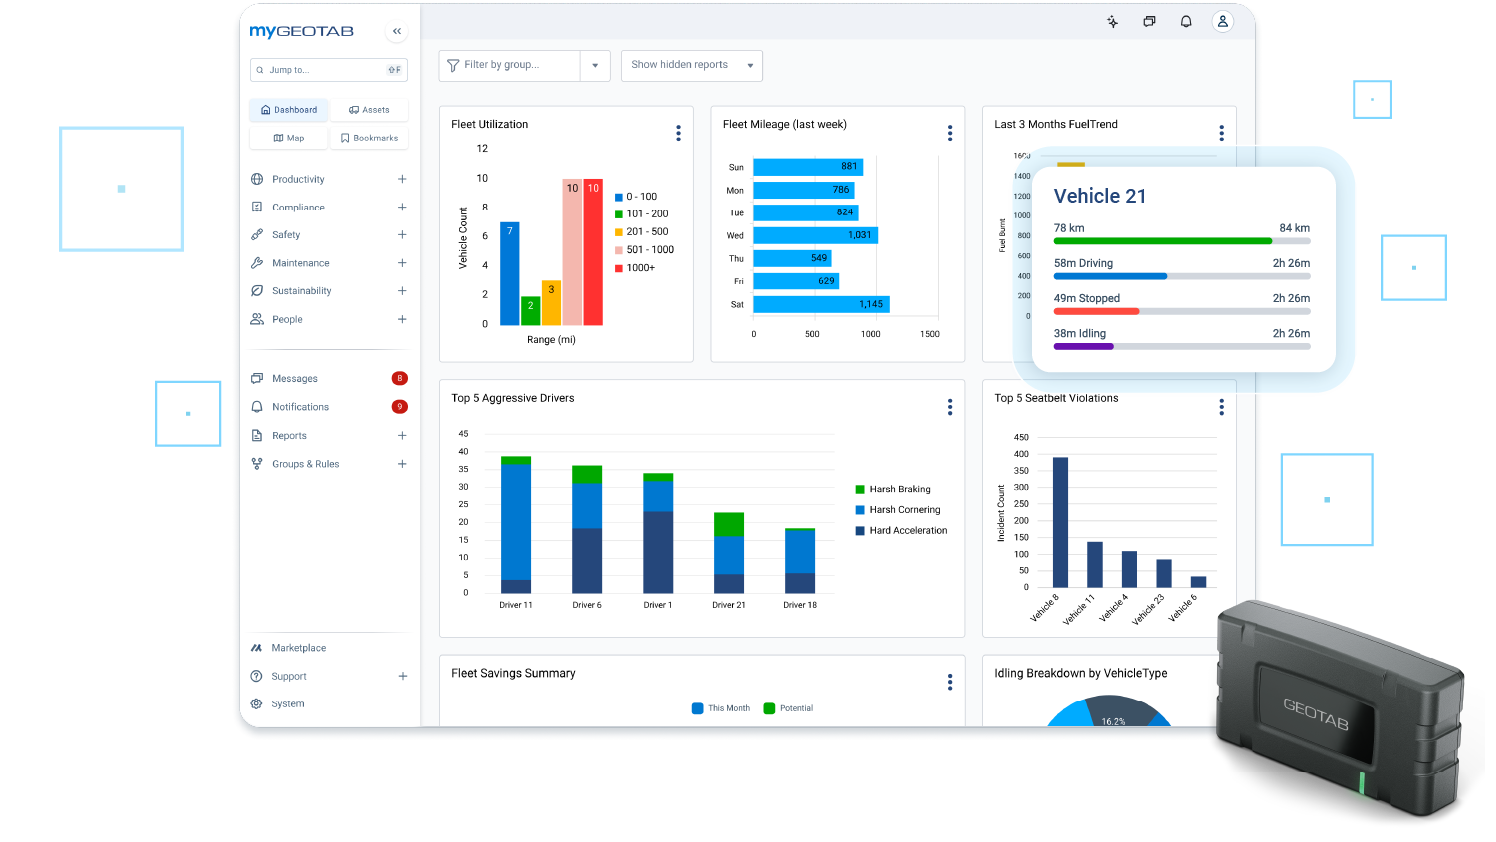Viewport: 1496px width, 842px height.
Task: Open Fleet Mileage card options menu
Action: (x=950, y=133)
